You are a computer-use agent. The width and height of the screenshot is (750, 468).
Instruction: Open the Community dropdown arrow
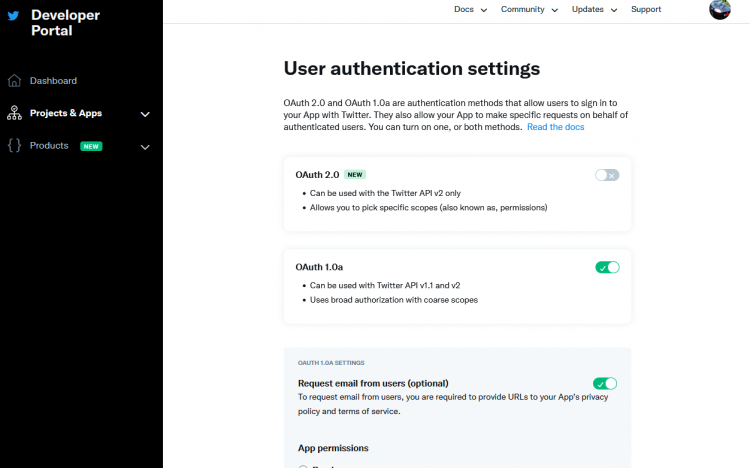tap(553, 10)
